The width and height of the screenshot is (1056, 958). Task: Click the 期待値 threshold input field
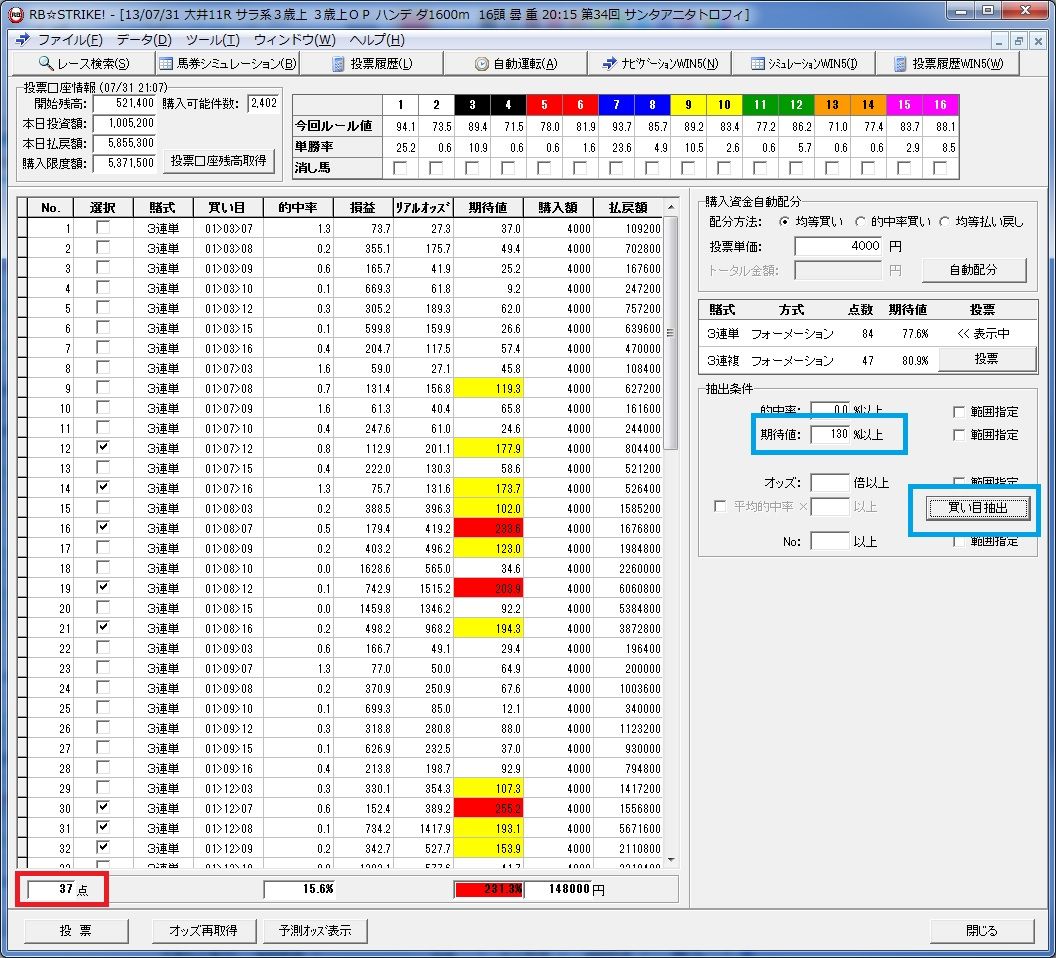click(830, 435)
